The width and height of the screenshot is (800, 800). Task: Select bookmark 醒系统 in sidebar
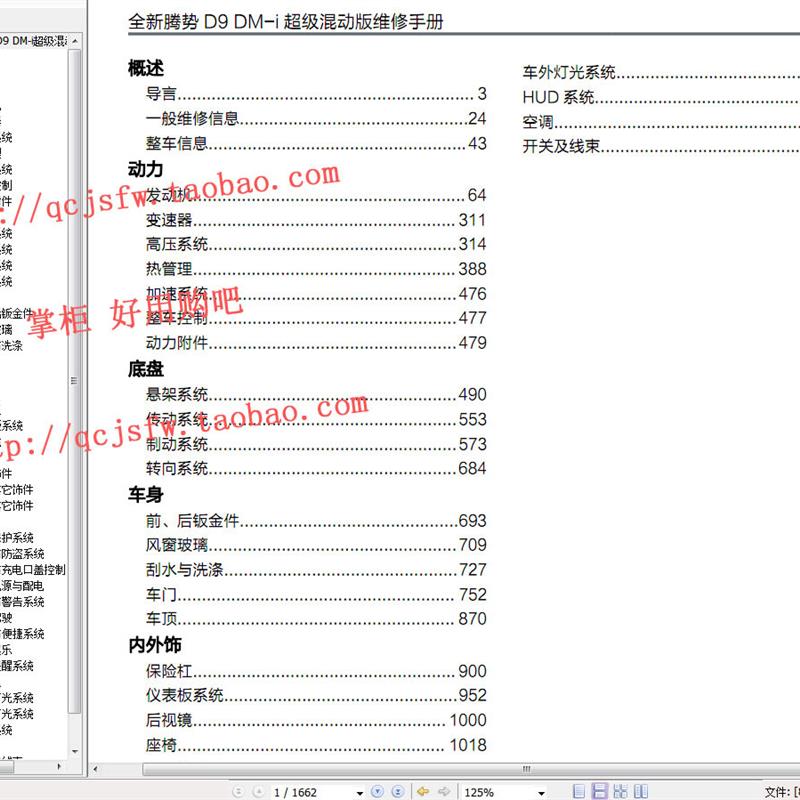pos(17,666)
